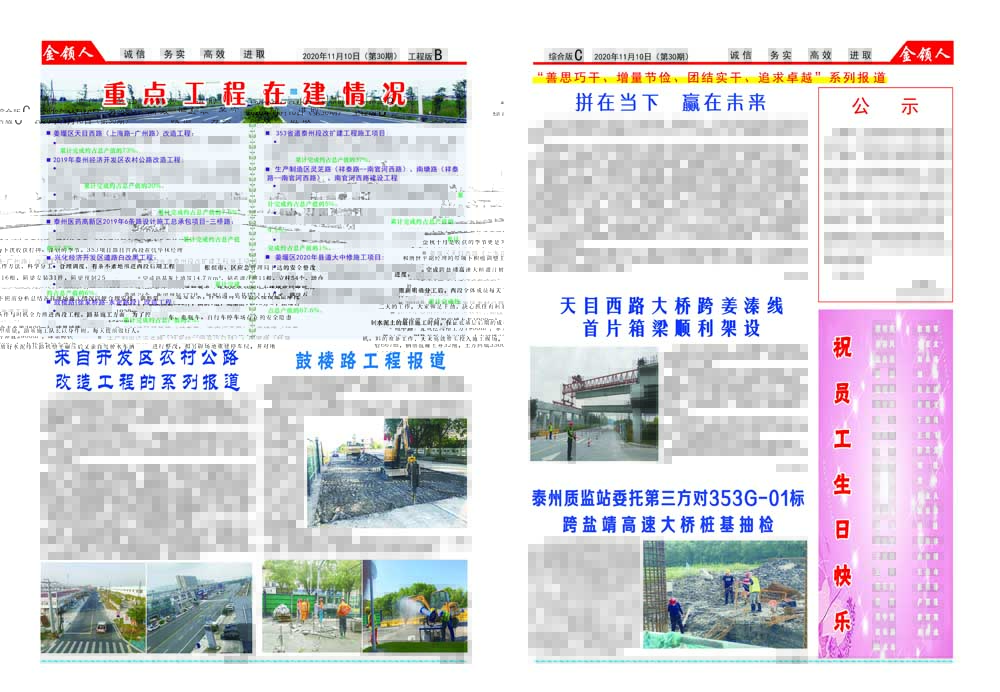Click 高效 in the right page header

point(820,55)
